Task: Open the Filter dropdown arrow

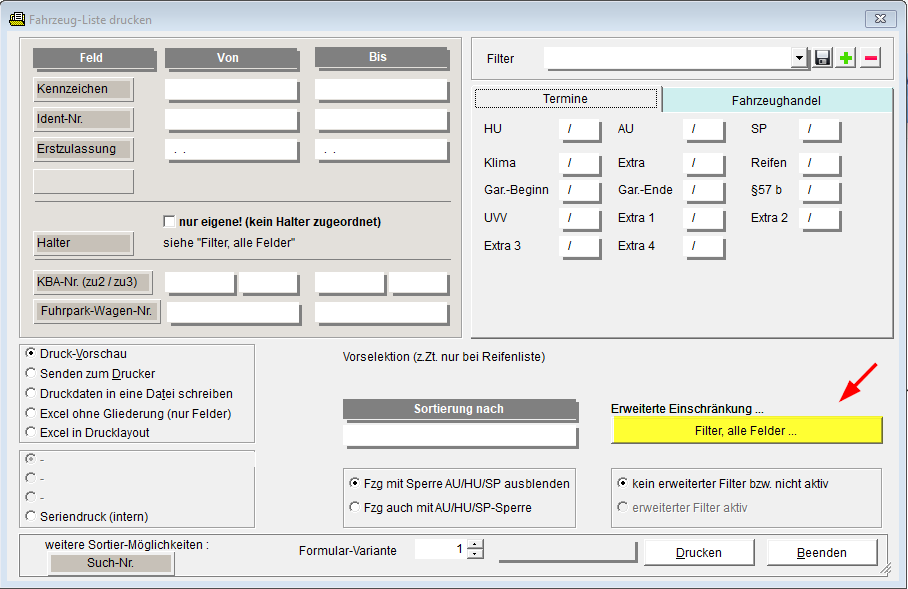Action: coord(799,58)
